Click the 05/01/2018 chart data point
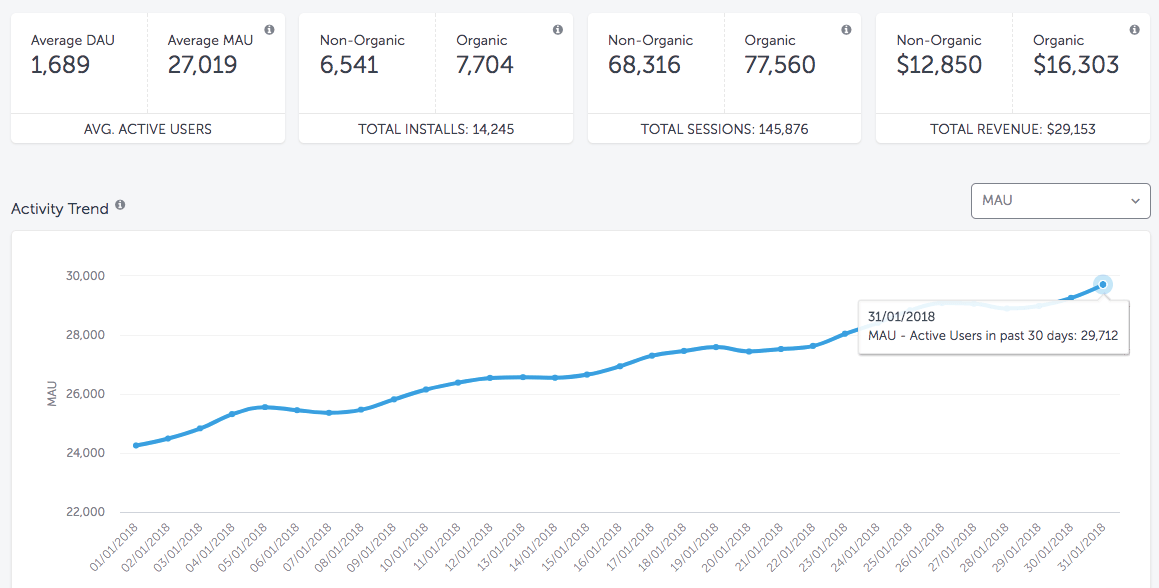 point(265,407)
